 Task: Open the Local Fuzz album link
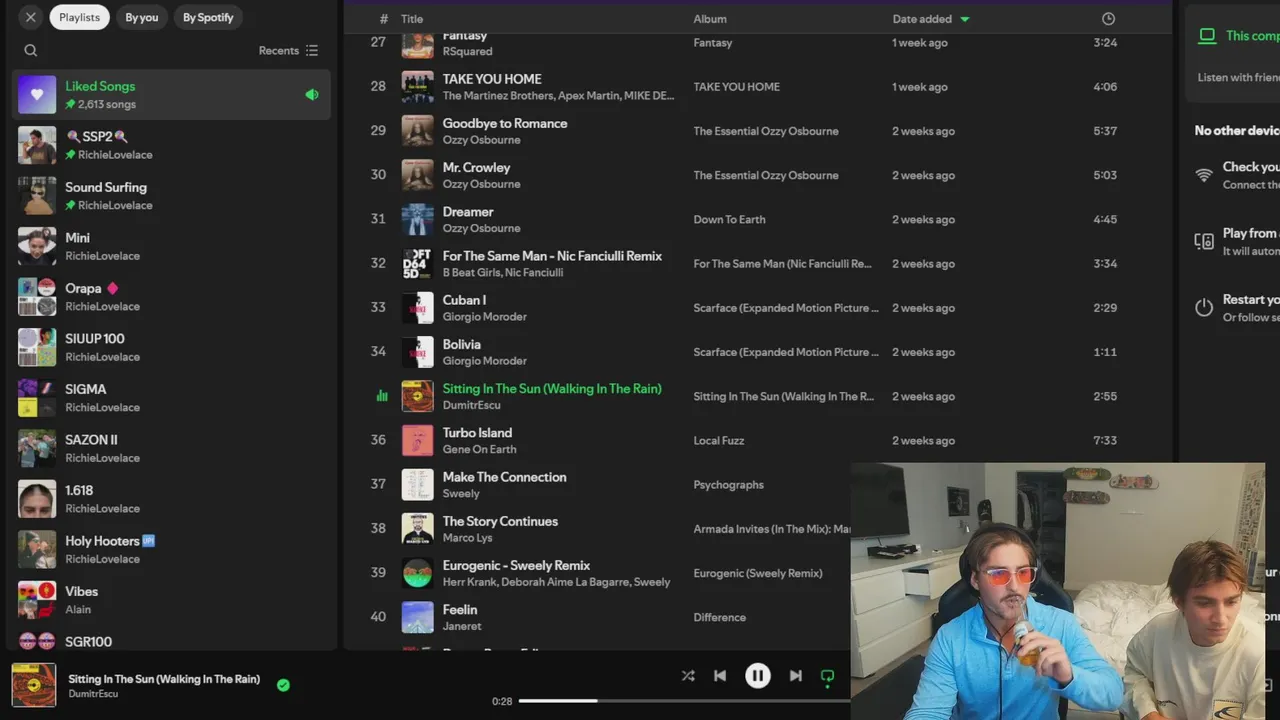pos(719,440)
